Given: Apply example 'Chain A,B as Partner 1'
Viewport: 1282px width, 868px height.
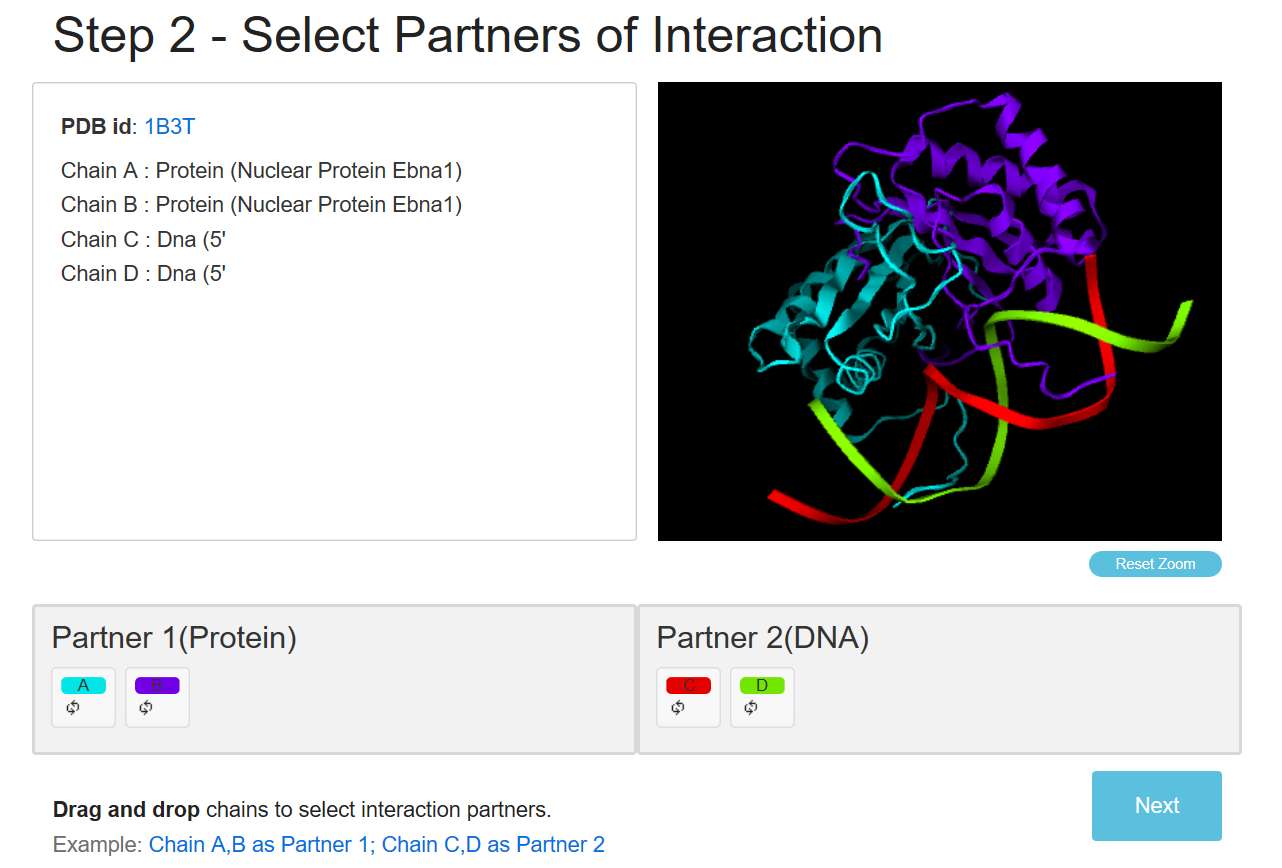Looking at the screenshot, I should tap(258, 845).
